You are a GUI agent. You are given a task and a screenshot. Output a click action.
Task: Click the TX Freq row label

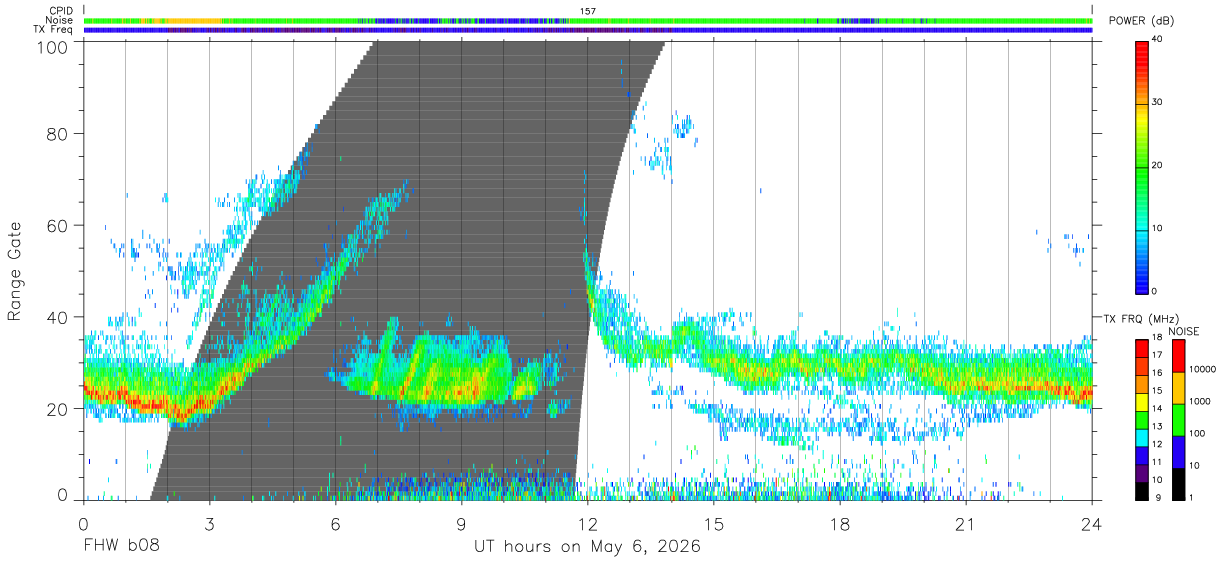(x=53, y=30)
